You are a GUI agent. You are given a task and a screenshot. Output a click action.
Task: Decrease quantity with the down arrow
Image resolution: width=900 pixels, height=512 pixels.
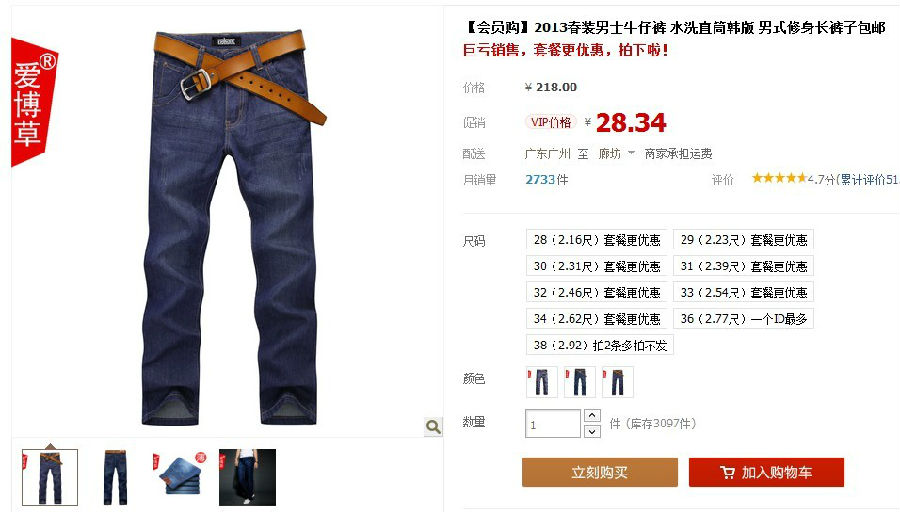[x=592, y=431]
